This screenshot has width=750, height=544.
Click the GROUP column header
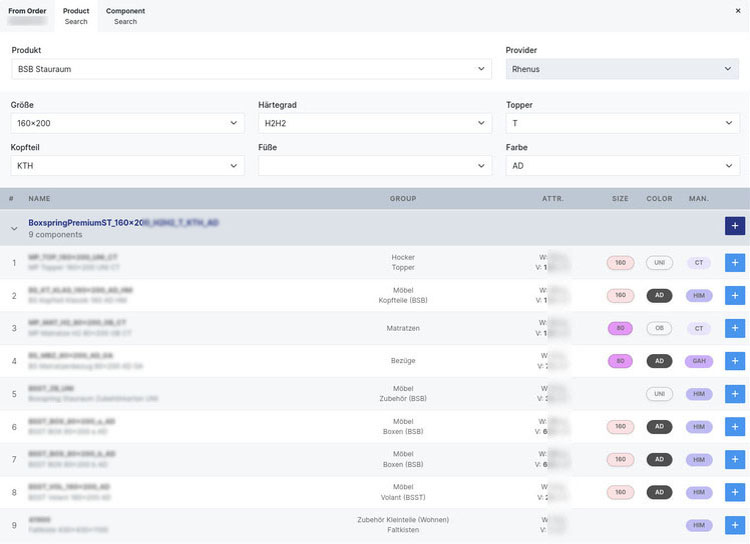point(402,199)
